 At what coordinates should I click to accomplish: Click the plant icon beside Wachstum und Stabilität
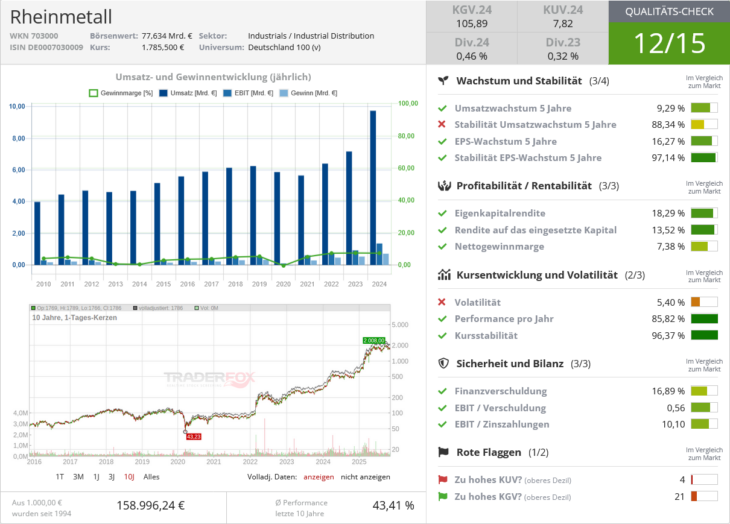[x=442, y=81]
